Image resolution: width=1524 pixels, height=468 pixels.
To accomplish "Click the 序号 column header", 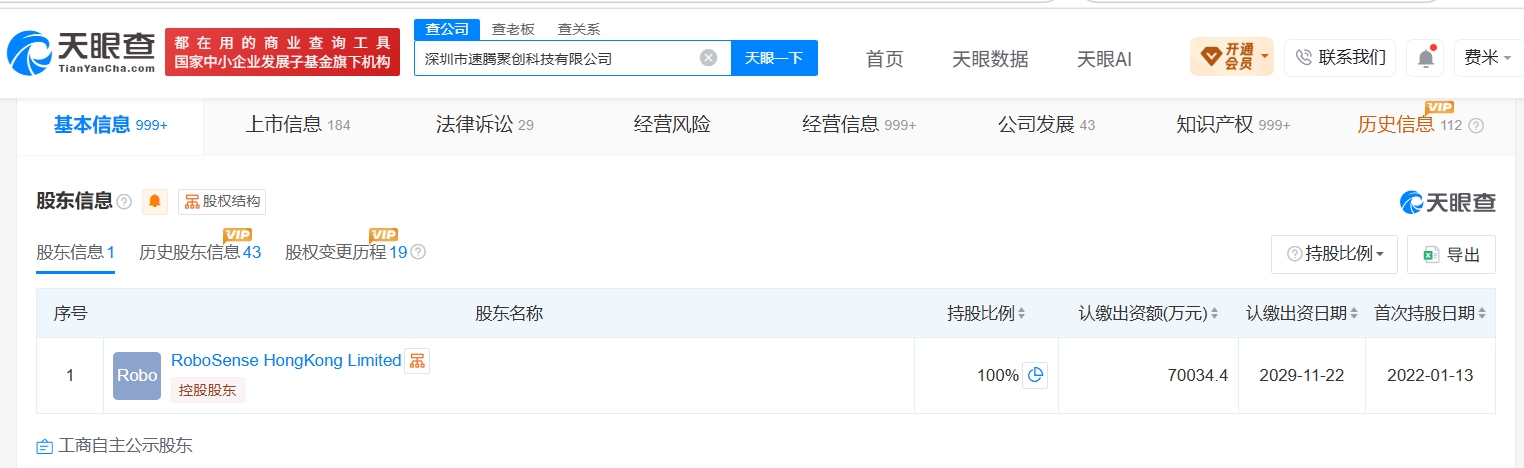I will tap(70, 313).
